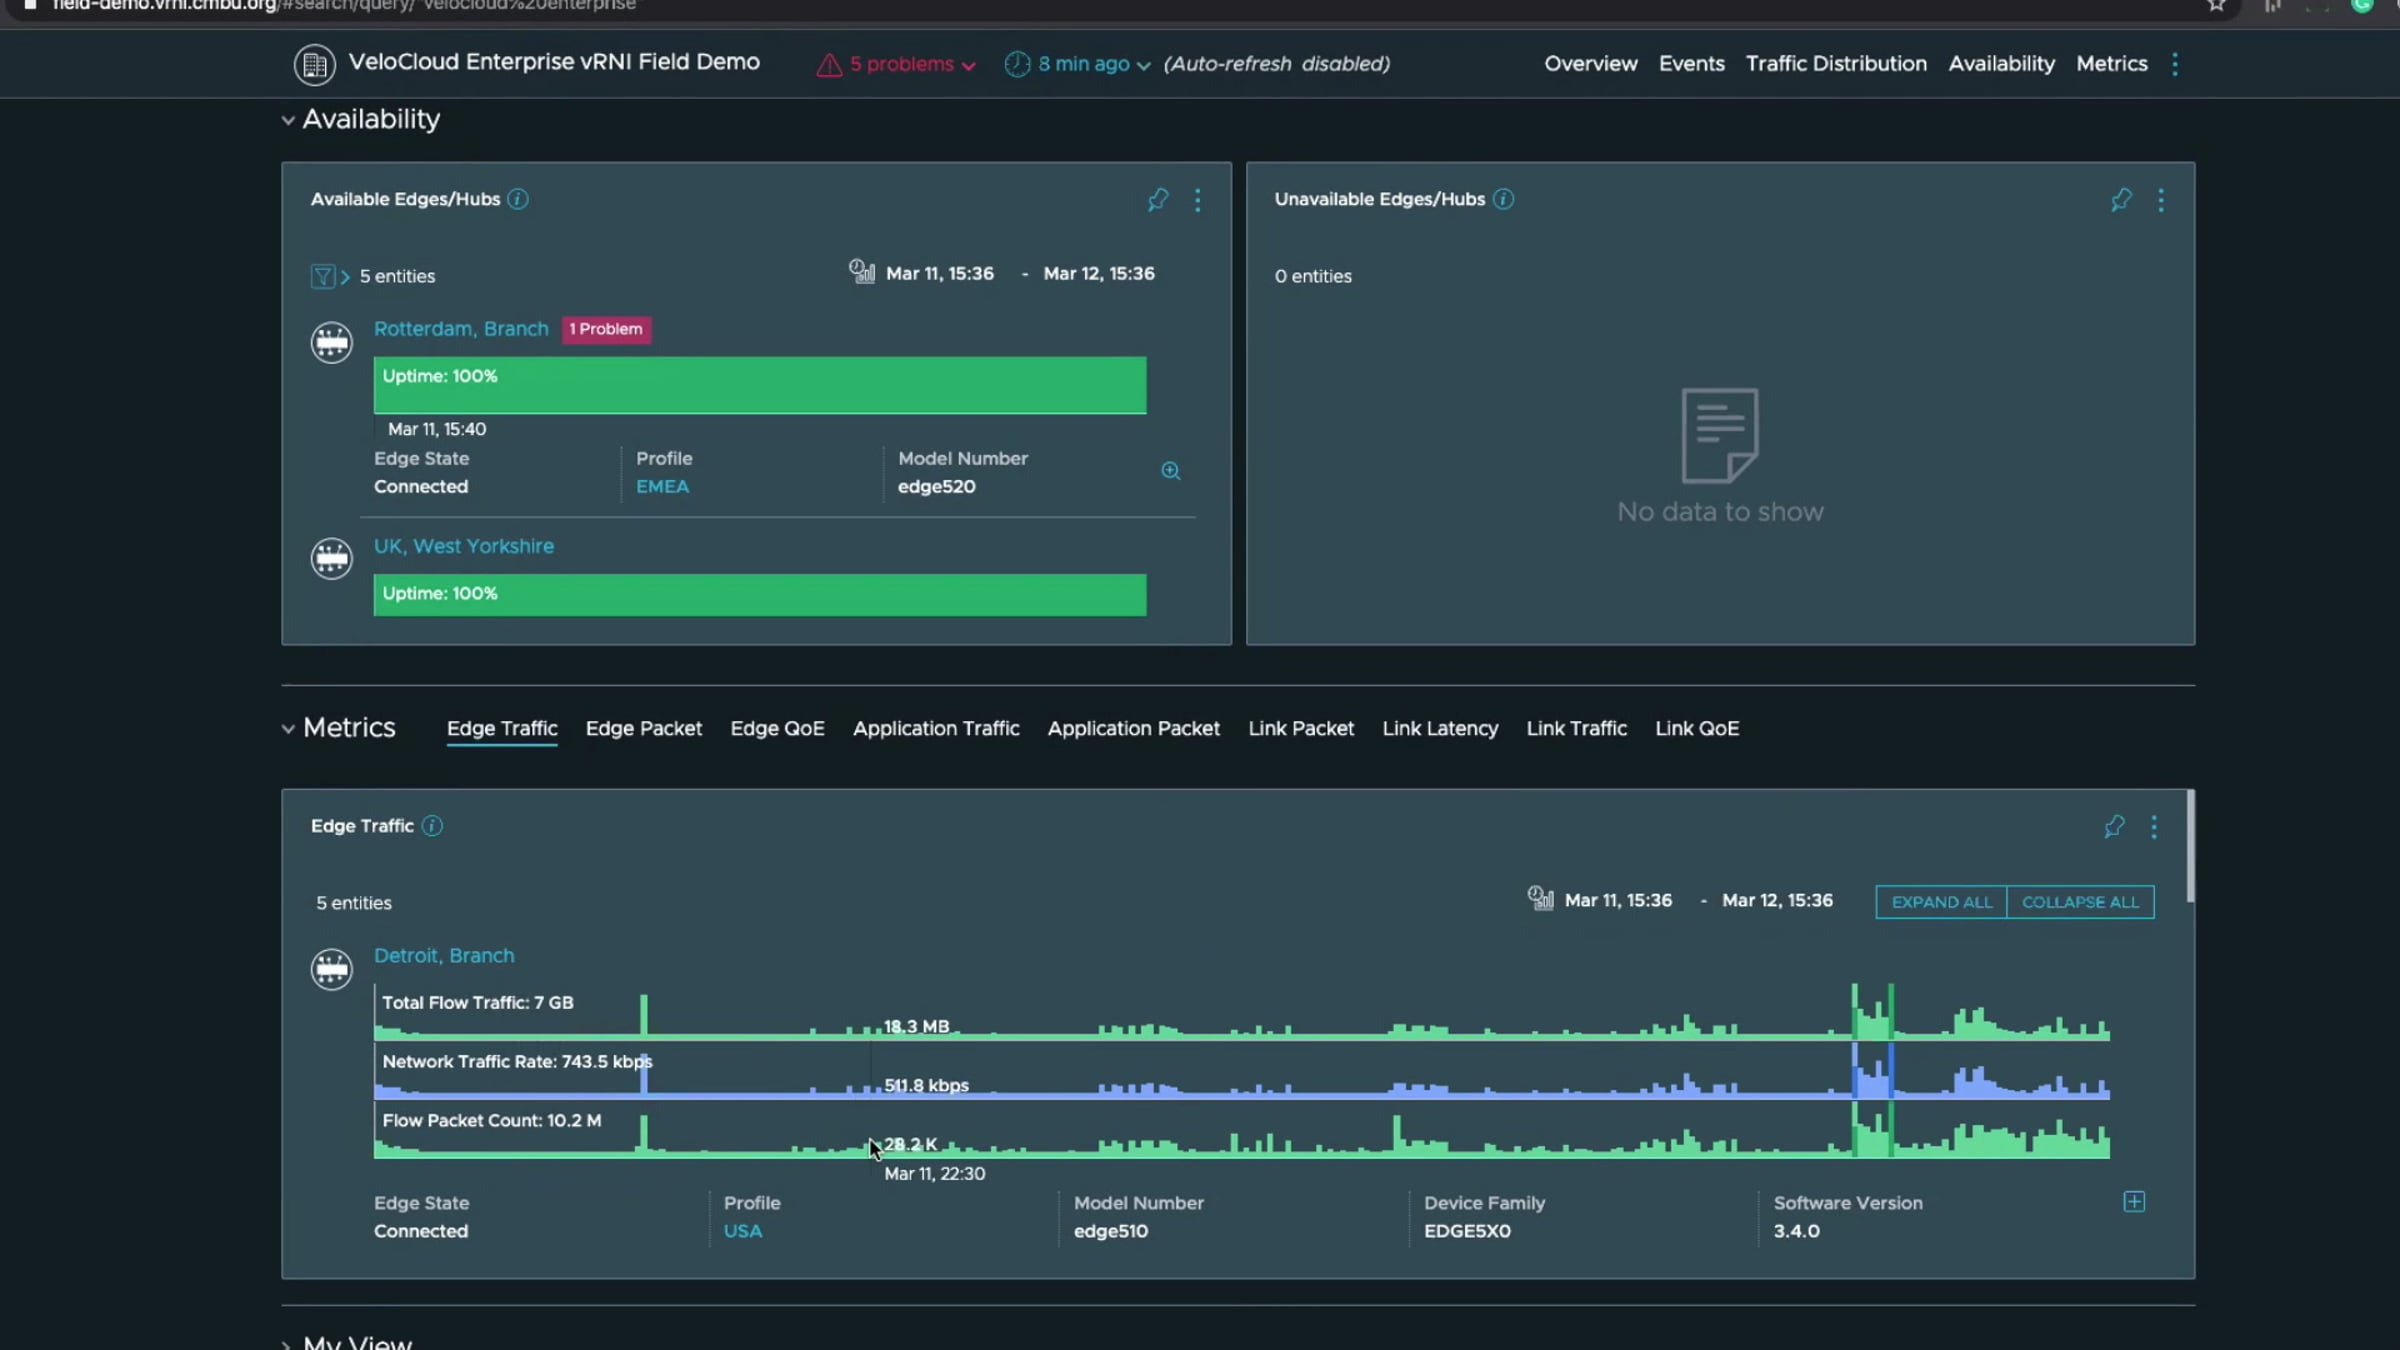Collapse the Availability section
The width and height of the screenshot is (2400, 1350).
tap(288, 120)
